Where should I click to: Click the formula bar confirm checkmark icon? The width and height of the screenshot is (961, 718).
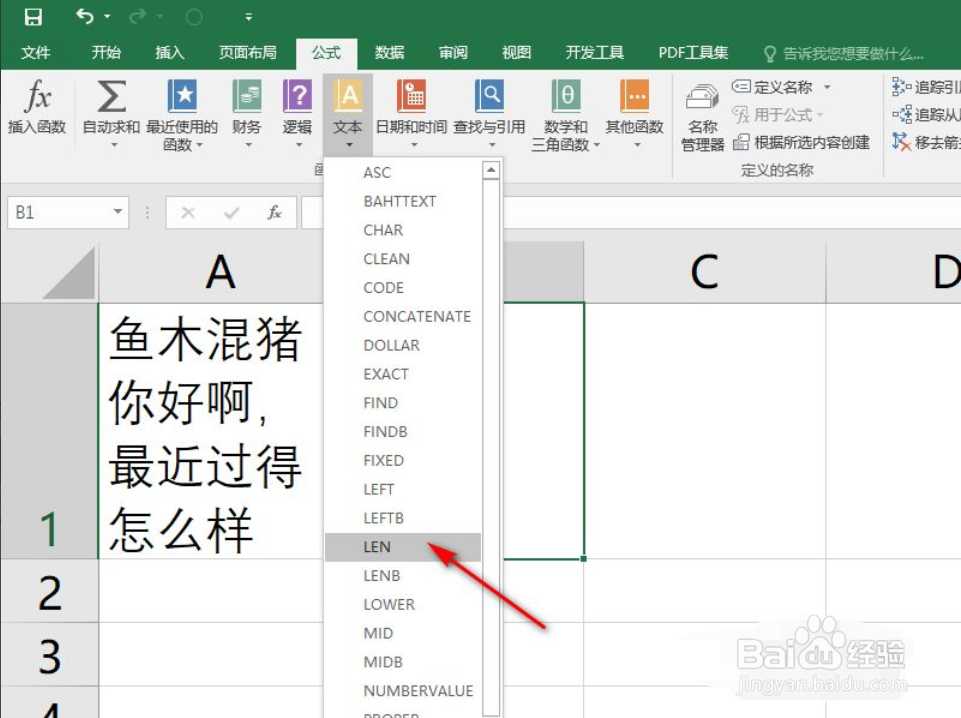(232, 213)
